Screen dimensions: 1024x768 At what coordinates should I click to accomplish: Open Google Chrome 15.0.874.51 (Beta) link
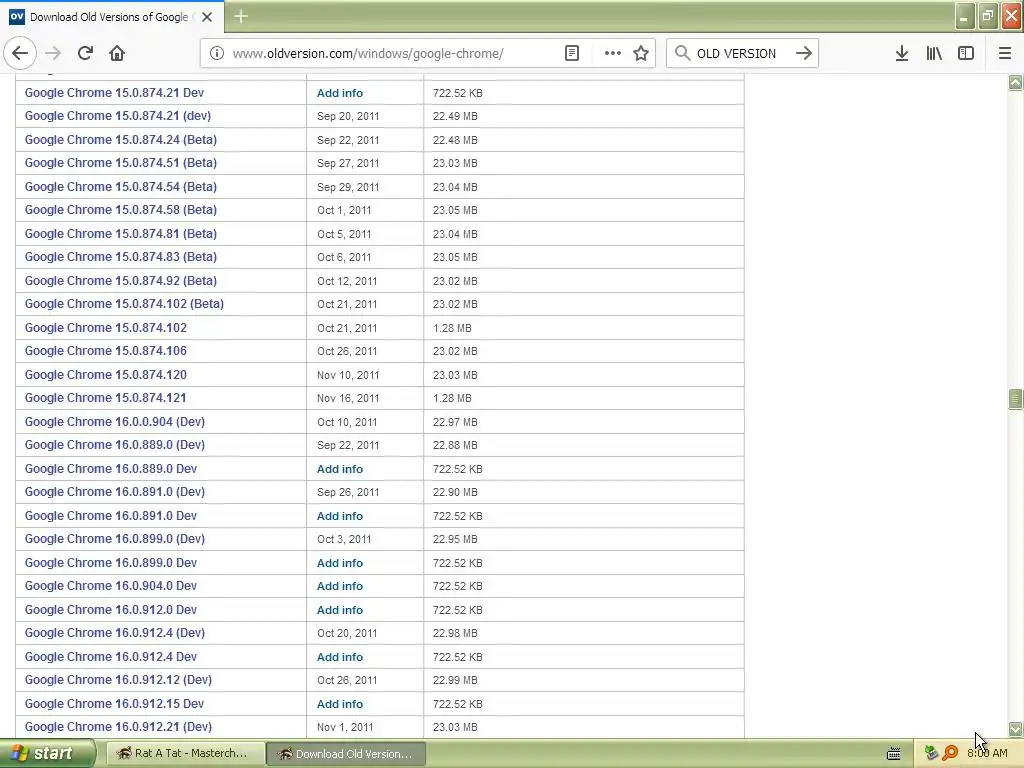pyautogui.click(x=121, y=163)
